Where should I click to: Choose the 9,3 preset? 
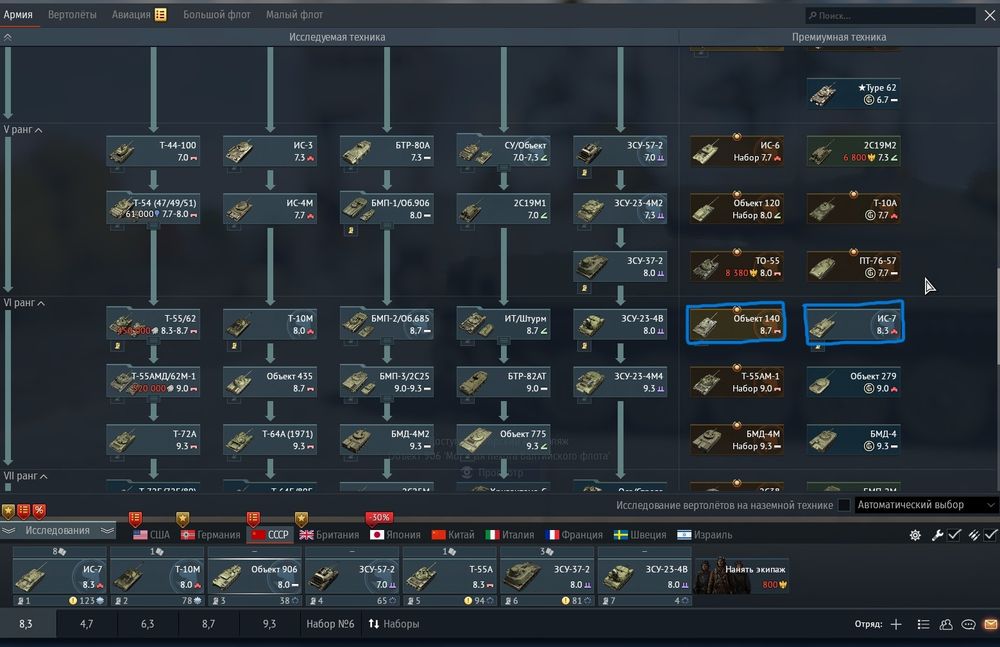[269, 624]
